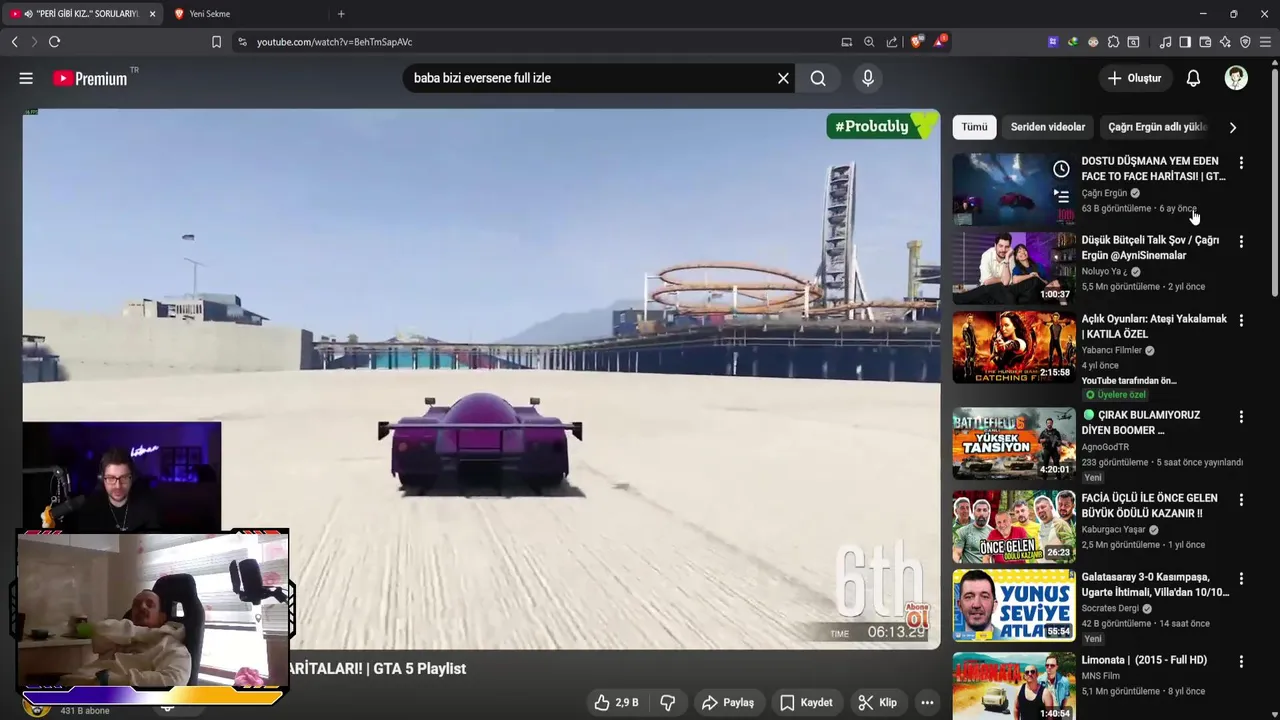Open Limonata (2015 - Full HD) title
The height and width of the screenshot is (720, 1280).
click(x=1144, y=660)
